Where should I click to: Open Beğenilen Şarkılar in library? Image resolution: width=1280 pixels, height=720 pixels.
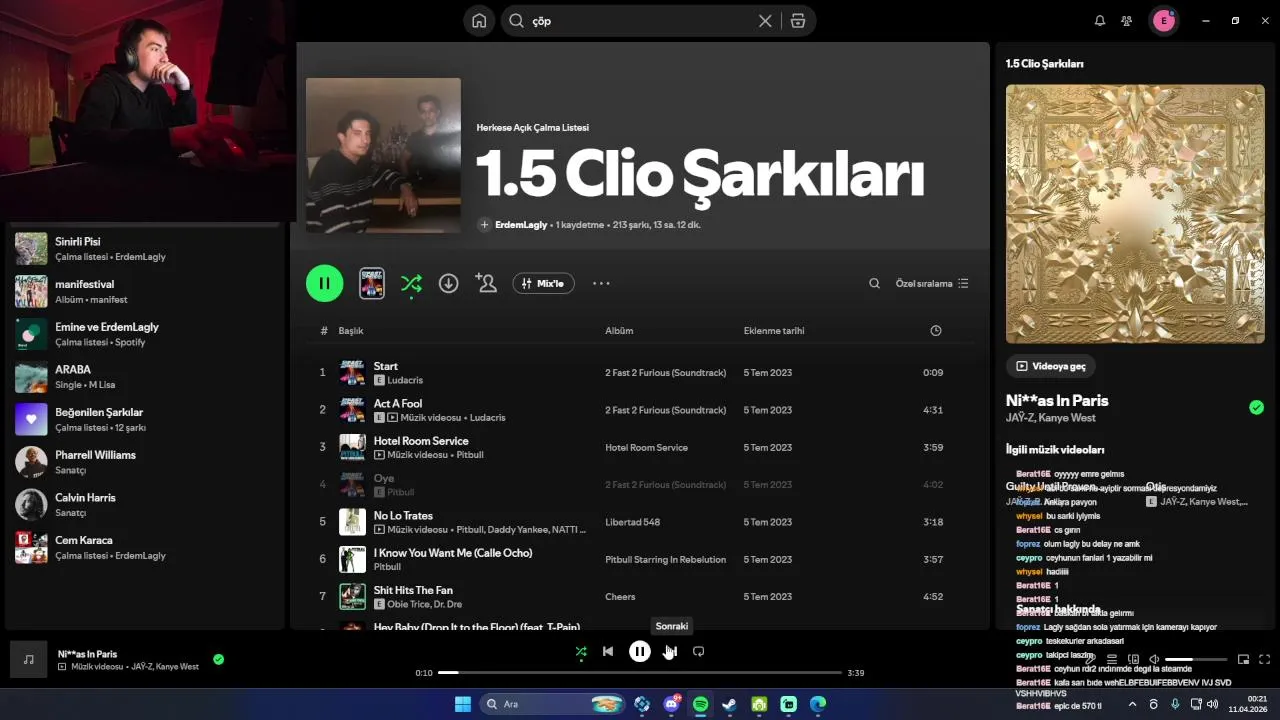click(x=145, y=419)
